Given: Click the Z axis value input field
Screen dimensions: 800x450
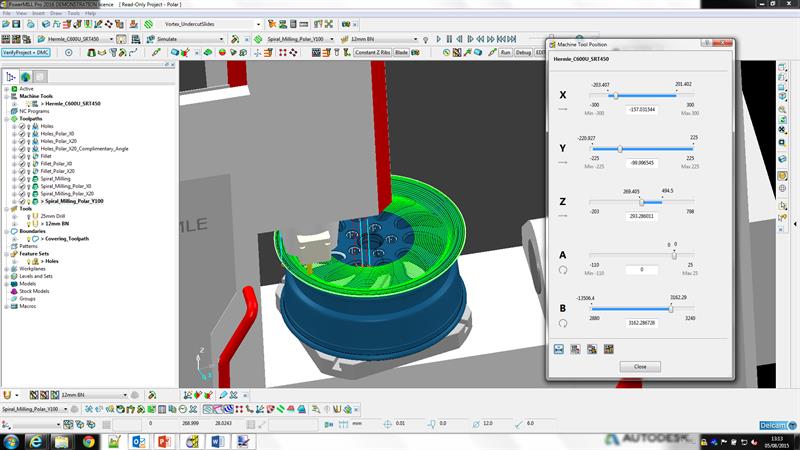Looking at the screenshot, I should (x=642, y=216).
